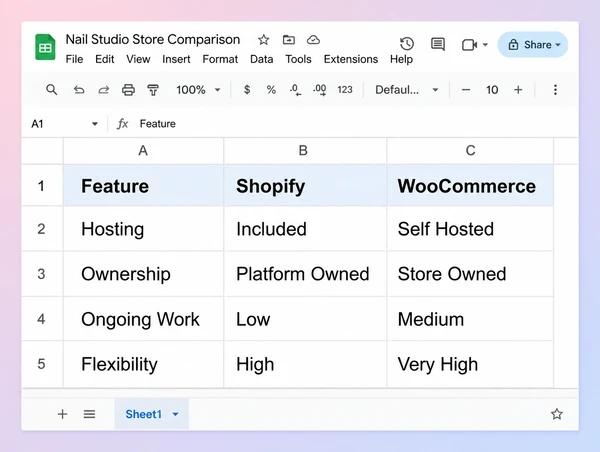The image size is (600, 452).
Task: Print the spreadsheet
Action: 128,90
